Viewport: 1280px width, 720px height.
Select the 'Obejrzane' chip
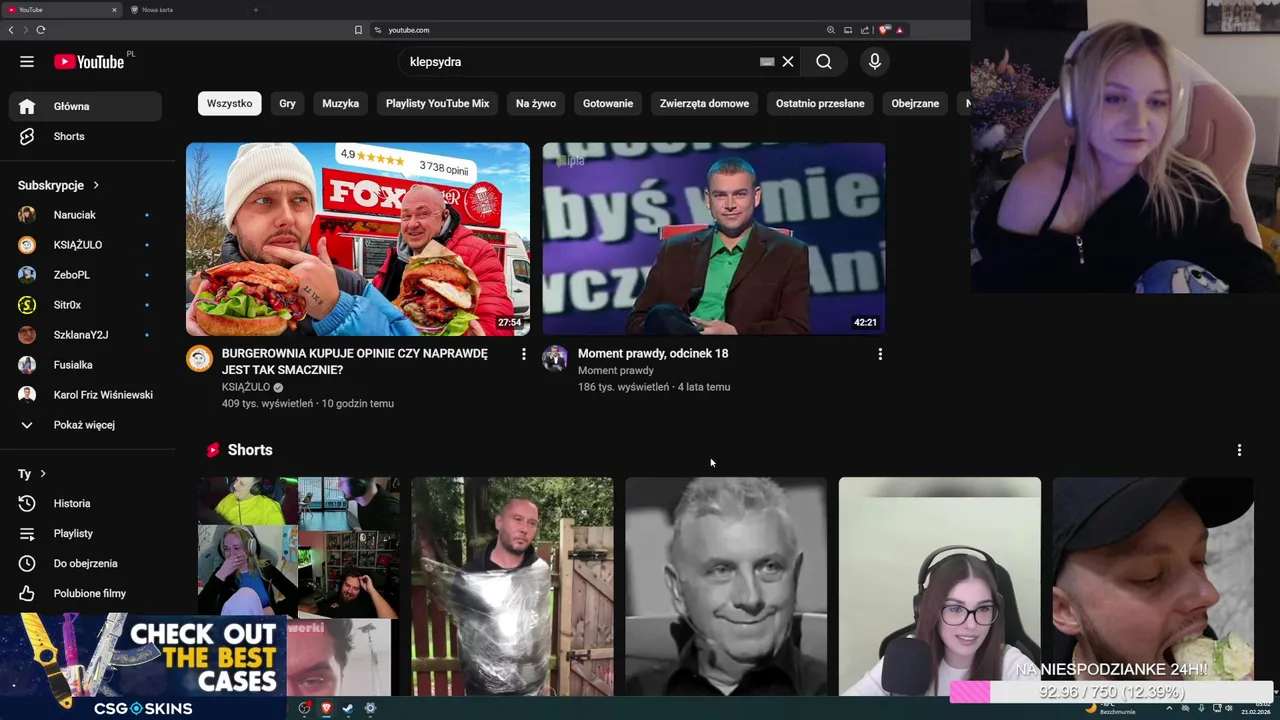pos(915,103)
